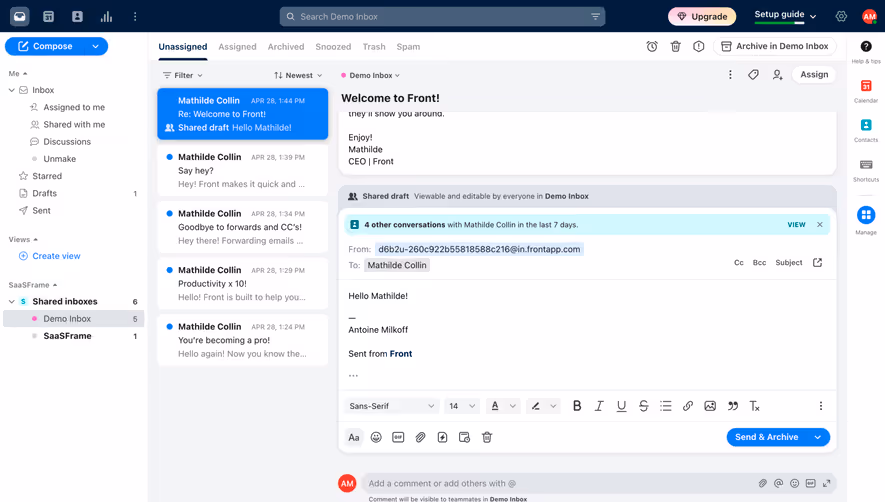Open top bar more options menu

pos(135,16)
